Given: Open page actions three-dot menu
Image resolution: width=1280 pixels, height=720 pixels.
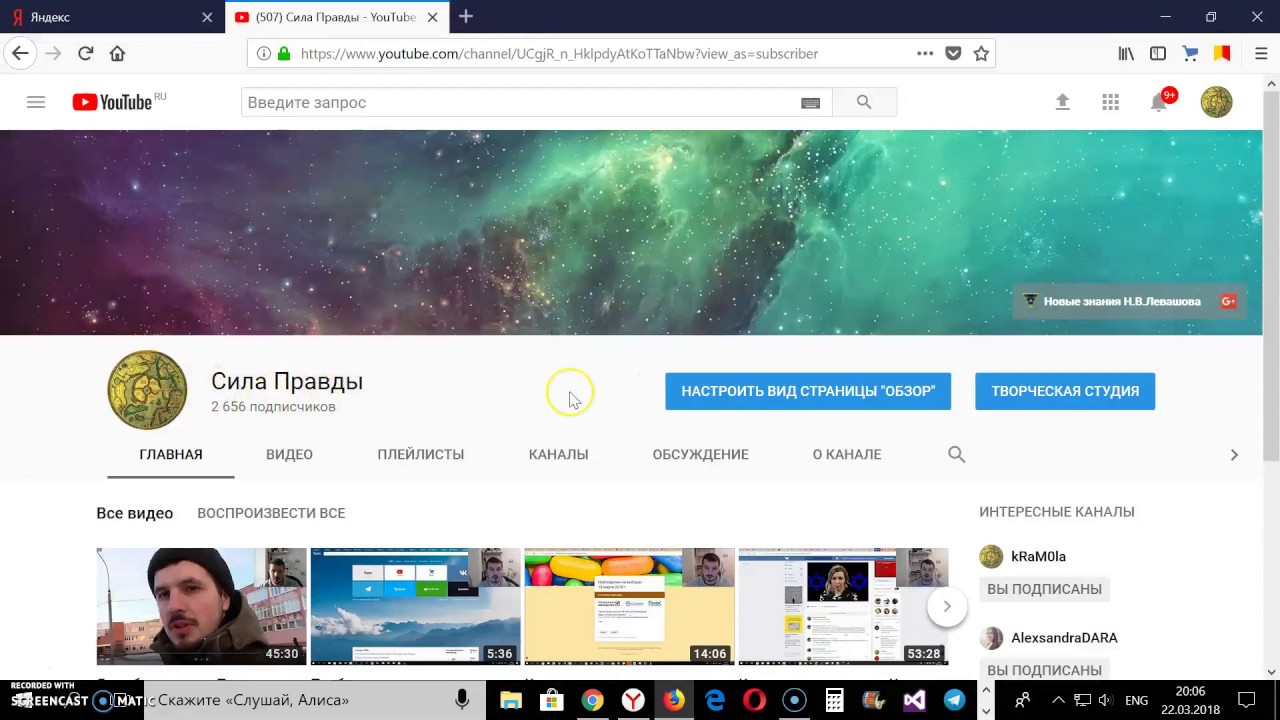Looking at the screenshot, I should pos(925,53).
